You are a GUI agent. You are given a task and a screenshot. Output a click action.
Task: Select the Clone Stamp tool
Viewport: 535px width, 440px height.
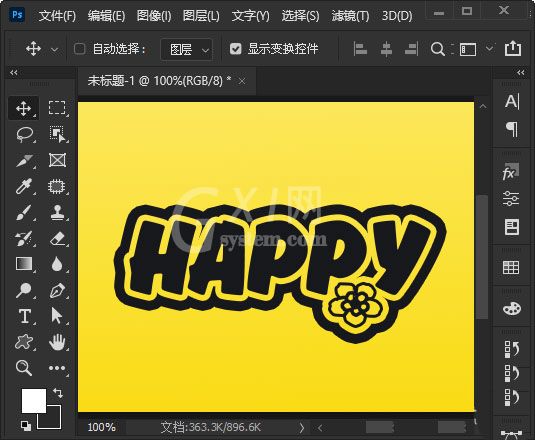point(57,212)
